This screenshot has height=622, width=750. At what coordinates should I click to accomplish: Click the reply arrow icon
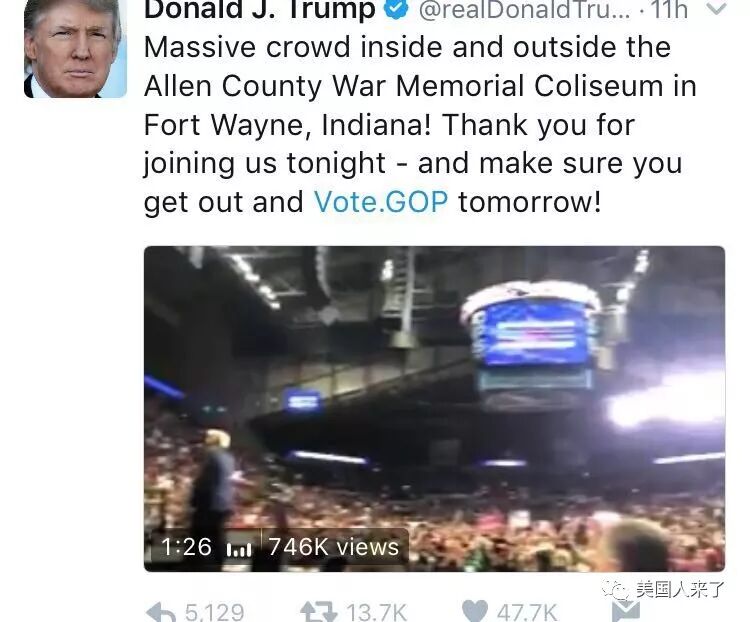160,612
